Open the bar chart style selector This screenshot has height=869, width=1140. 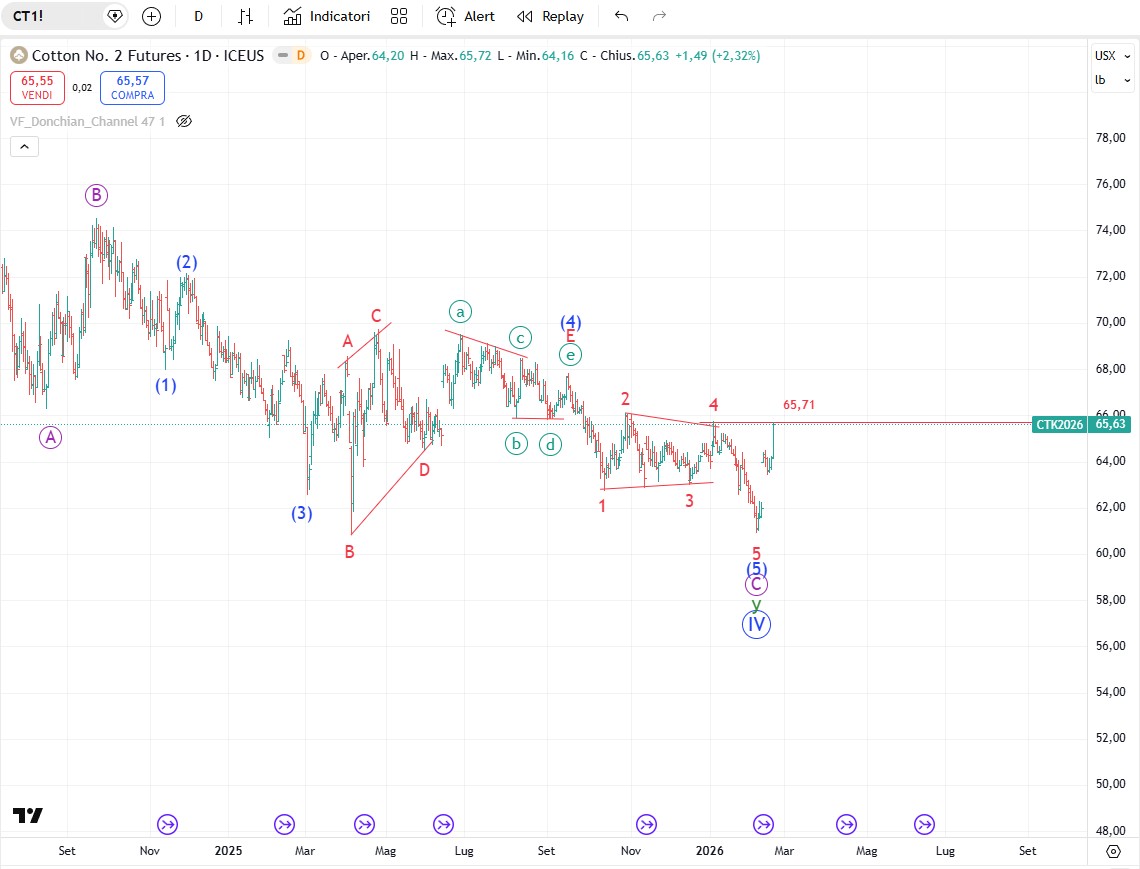pyautogui.click(x=245, y=16)
